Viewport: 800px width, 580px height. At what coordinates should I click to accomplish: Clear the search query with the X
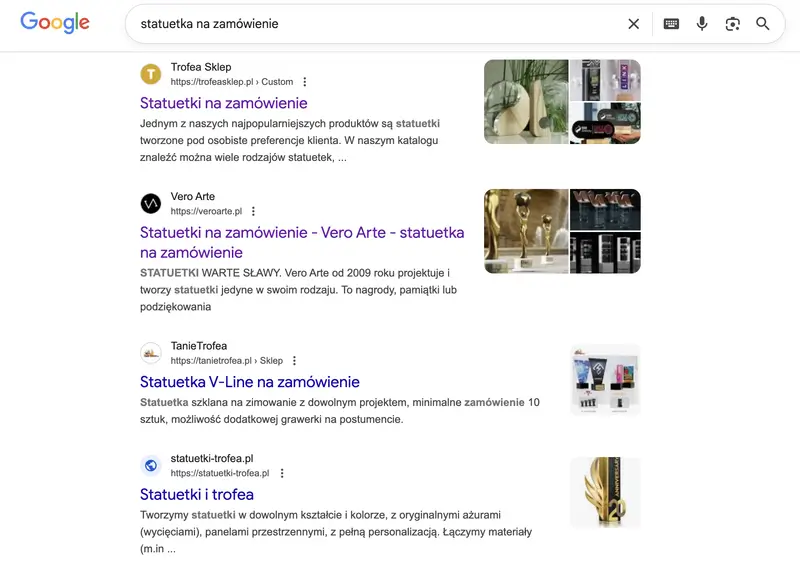pos(633,23)
